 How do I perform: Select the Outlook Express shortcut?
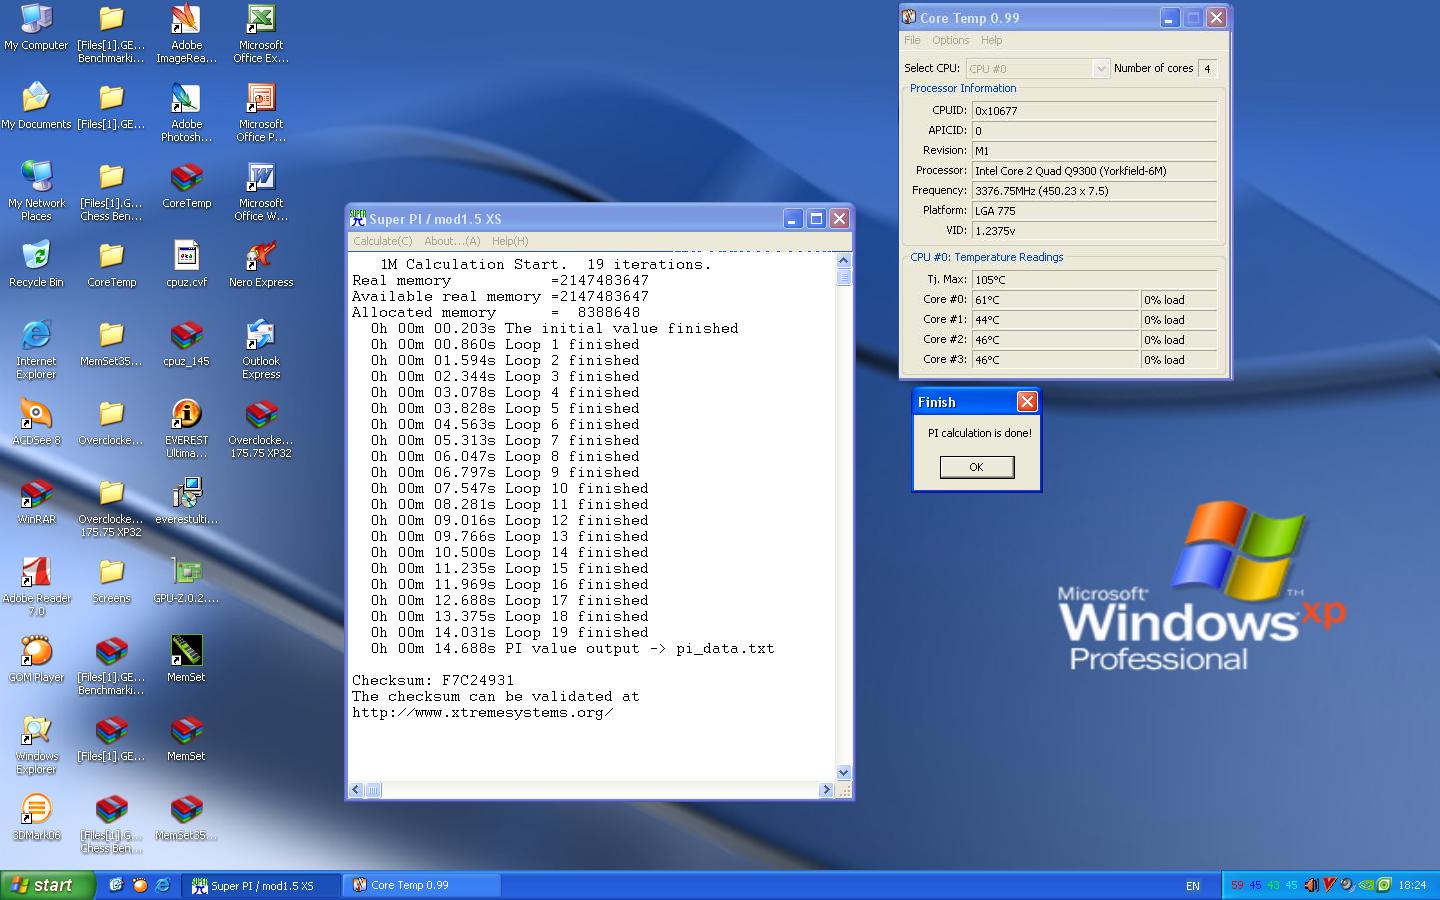coord(261,348)
